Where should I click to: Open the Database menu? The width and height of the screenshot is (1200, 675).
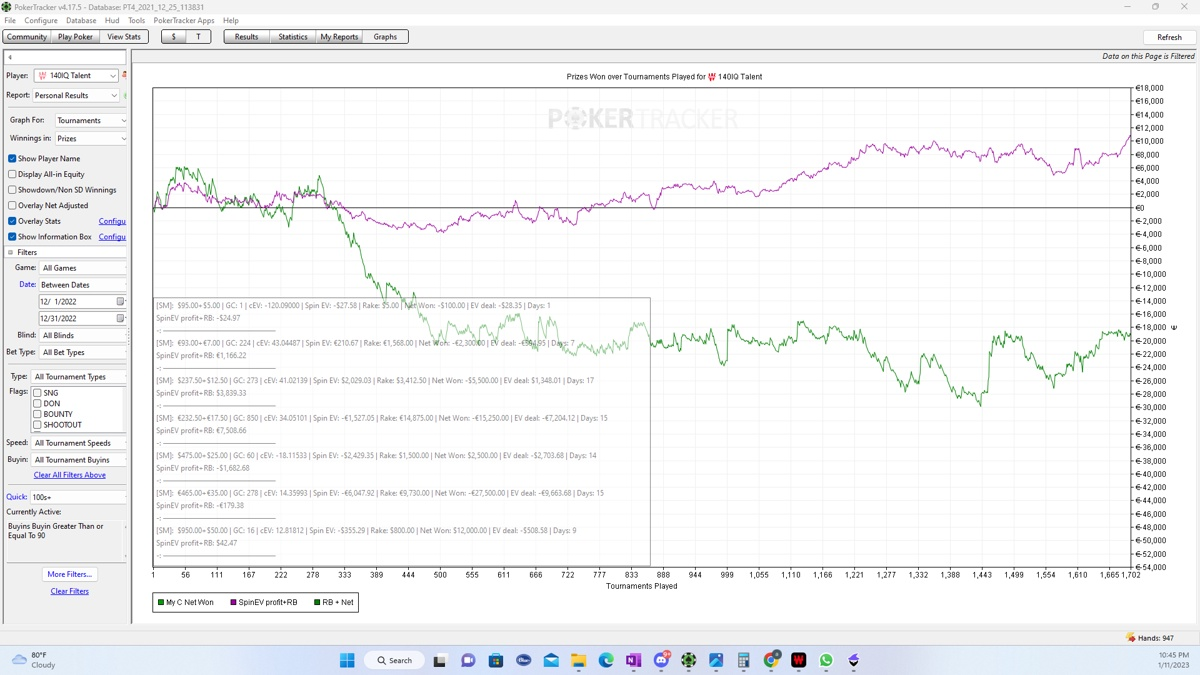81,20
